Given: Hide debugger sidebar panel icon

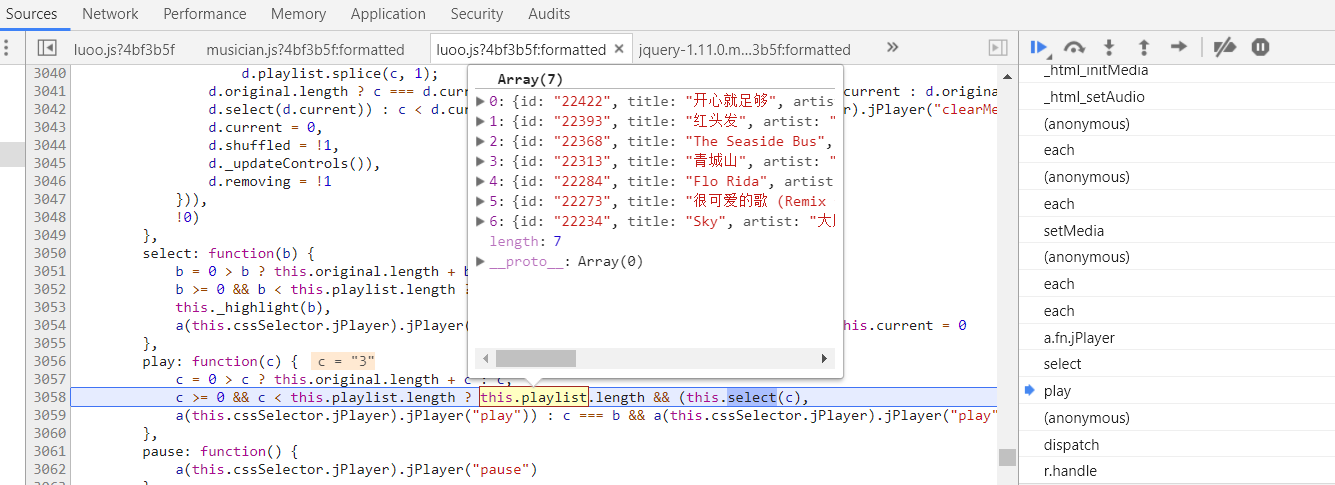Looking at the screenshot, I should [x=997, y=48].
